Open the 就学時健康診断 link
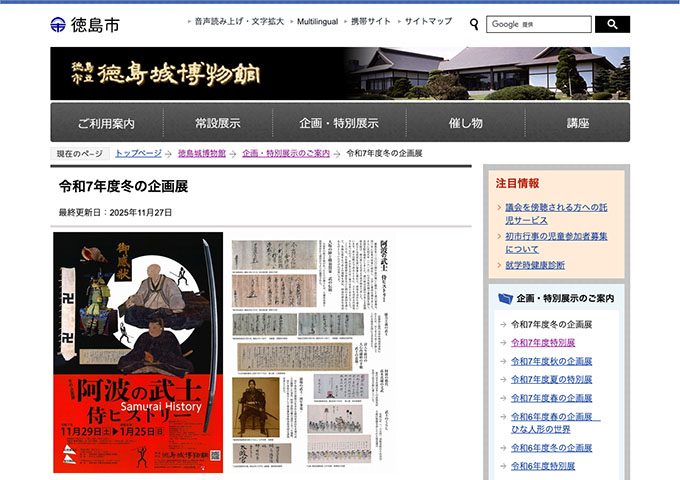This screenshot has height=480, width=680. pyautogui.click(x=535, y=265)
